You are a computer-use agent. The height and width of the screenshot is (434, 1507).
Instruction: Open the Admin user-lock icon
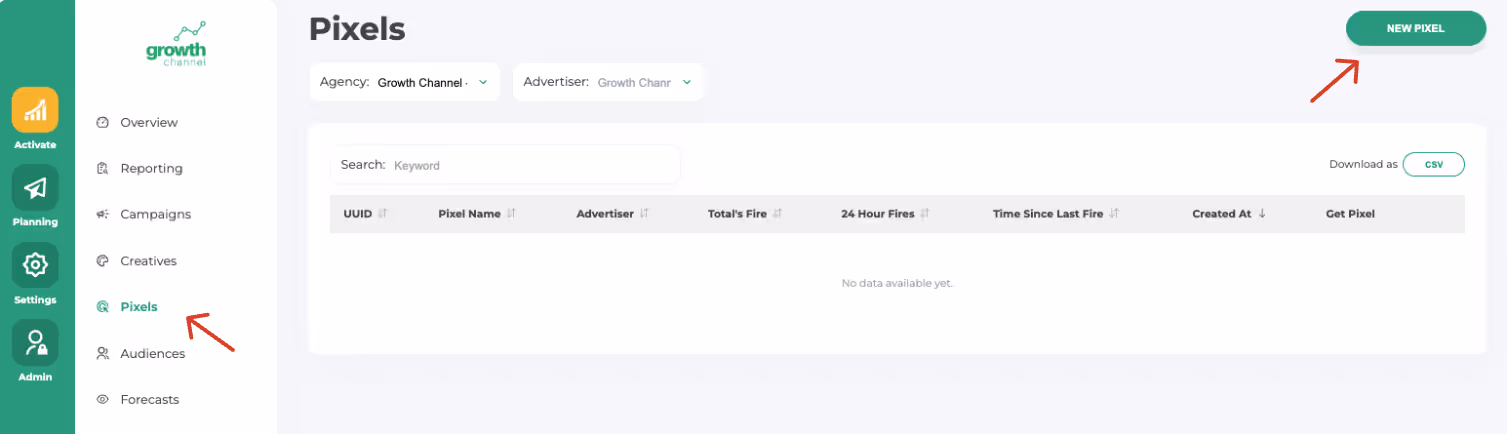pos(35,342)
